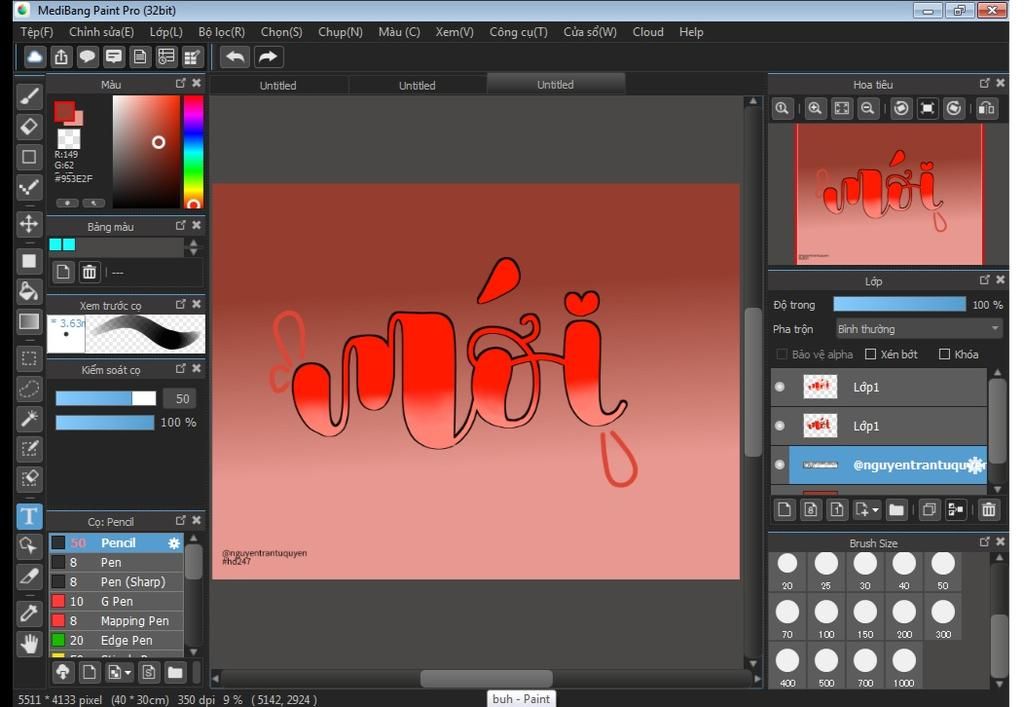Undock the Lớp layer panel
1024x707 pixels.
tap(985, 280)
